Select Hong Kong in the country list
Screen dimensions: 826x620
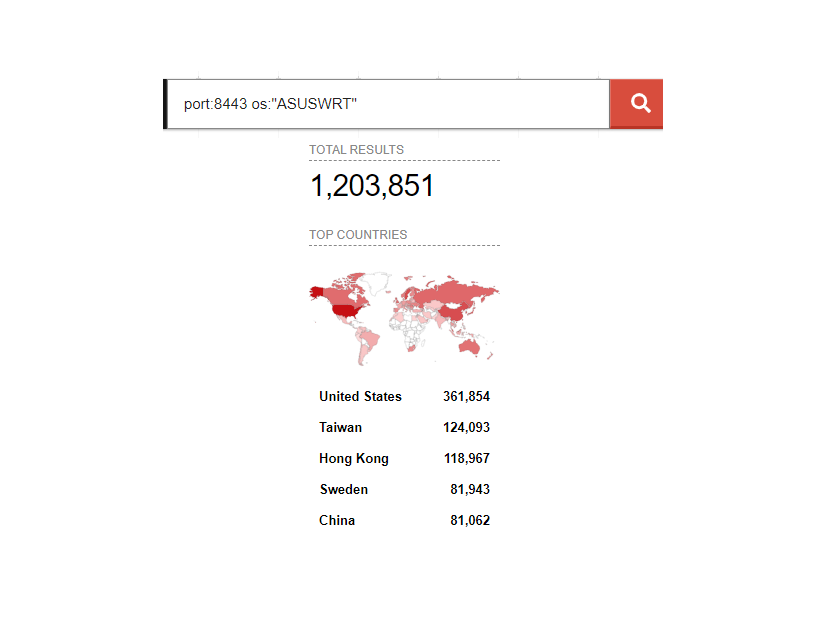[x=354, y=459]
